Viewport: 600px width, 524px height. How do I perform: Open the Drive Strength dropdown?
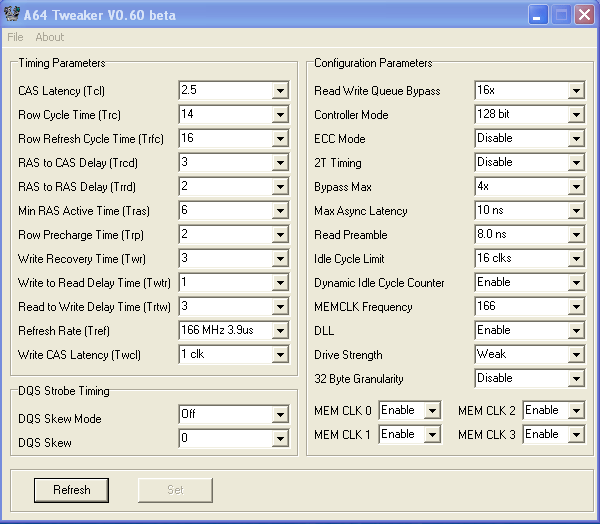pyautogui.click(x=575, y=355)
